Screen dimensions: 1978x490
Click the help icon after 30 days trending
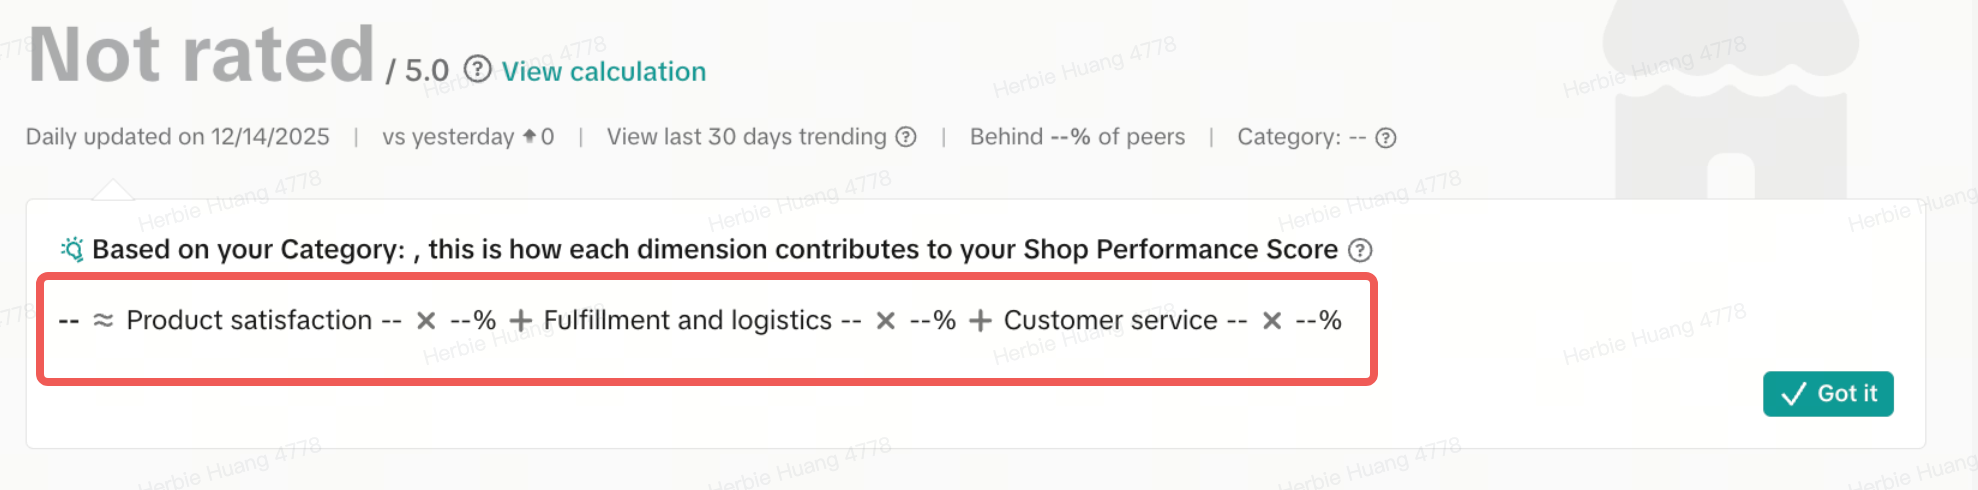click(x=906, y=137)
